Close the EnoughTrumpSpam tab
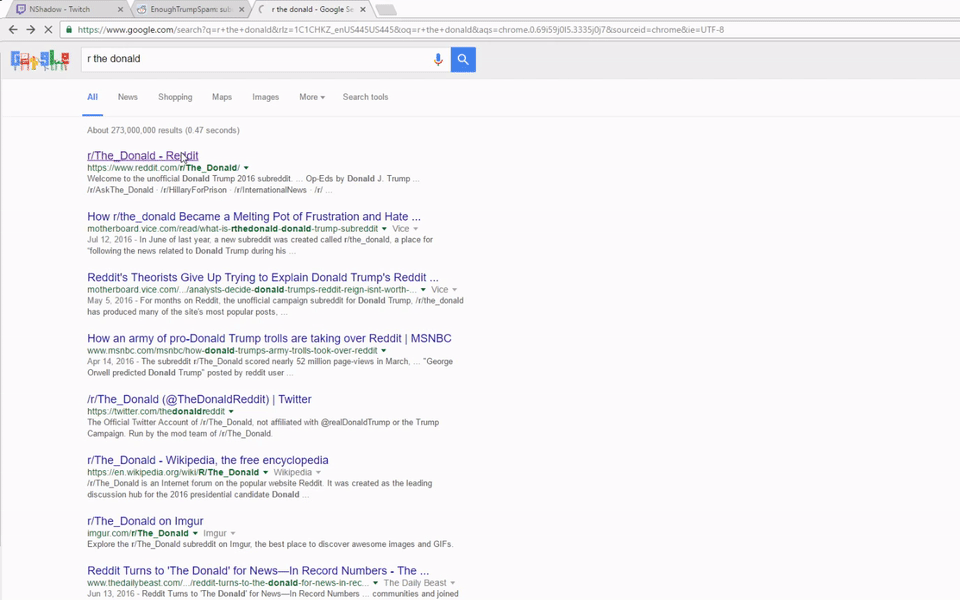960x600 pixels. point(242,9)
